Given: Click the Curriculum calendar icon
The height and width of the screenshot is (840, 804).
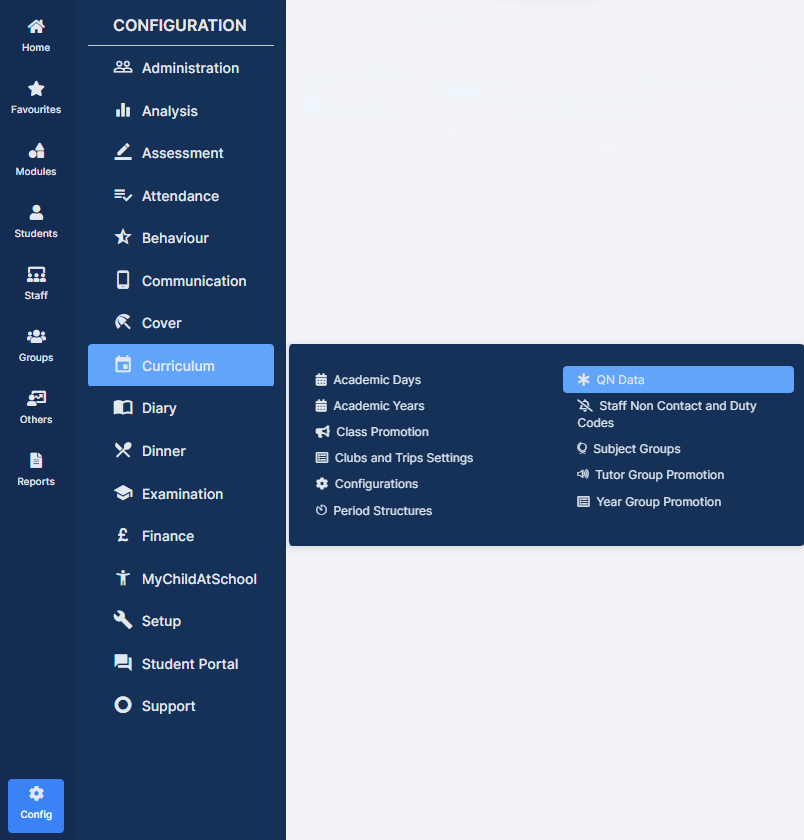Looking at the screenshot, I should [123, 365].
